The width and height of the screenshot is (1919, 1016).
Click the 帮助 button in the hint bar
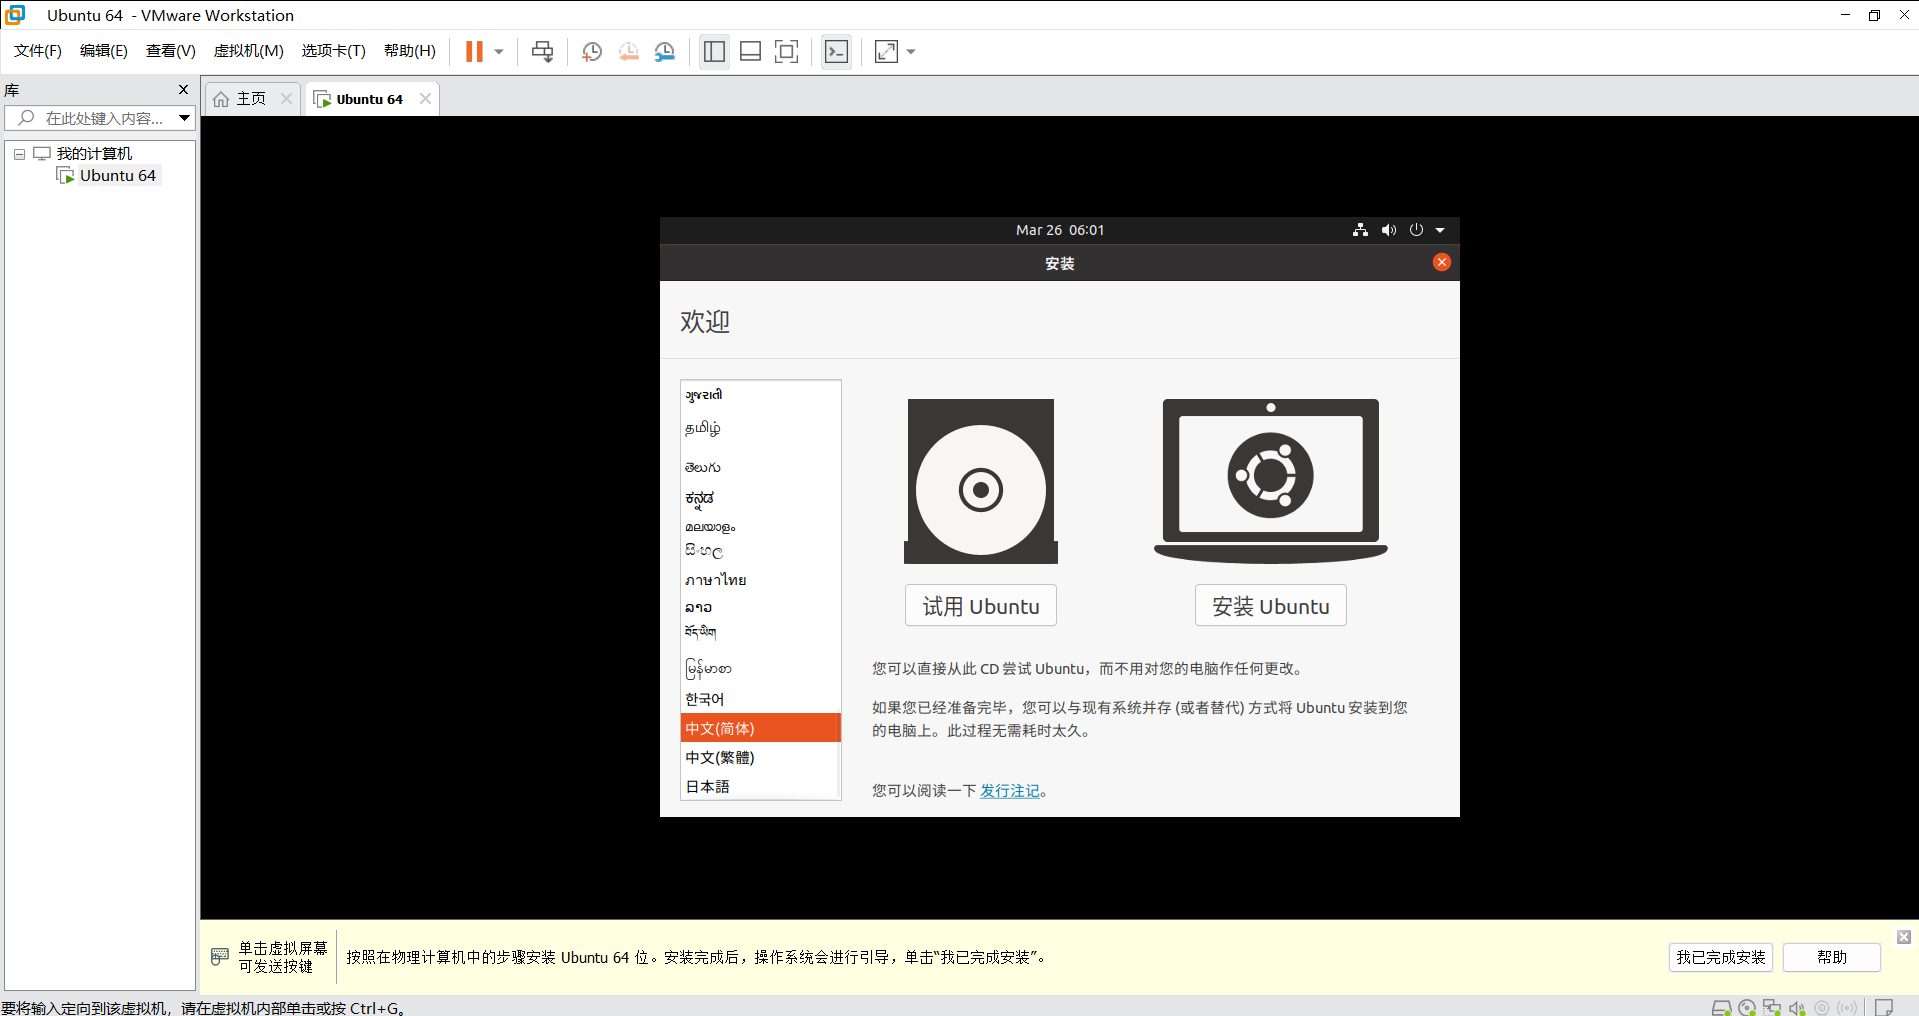tap(1832, 957)
